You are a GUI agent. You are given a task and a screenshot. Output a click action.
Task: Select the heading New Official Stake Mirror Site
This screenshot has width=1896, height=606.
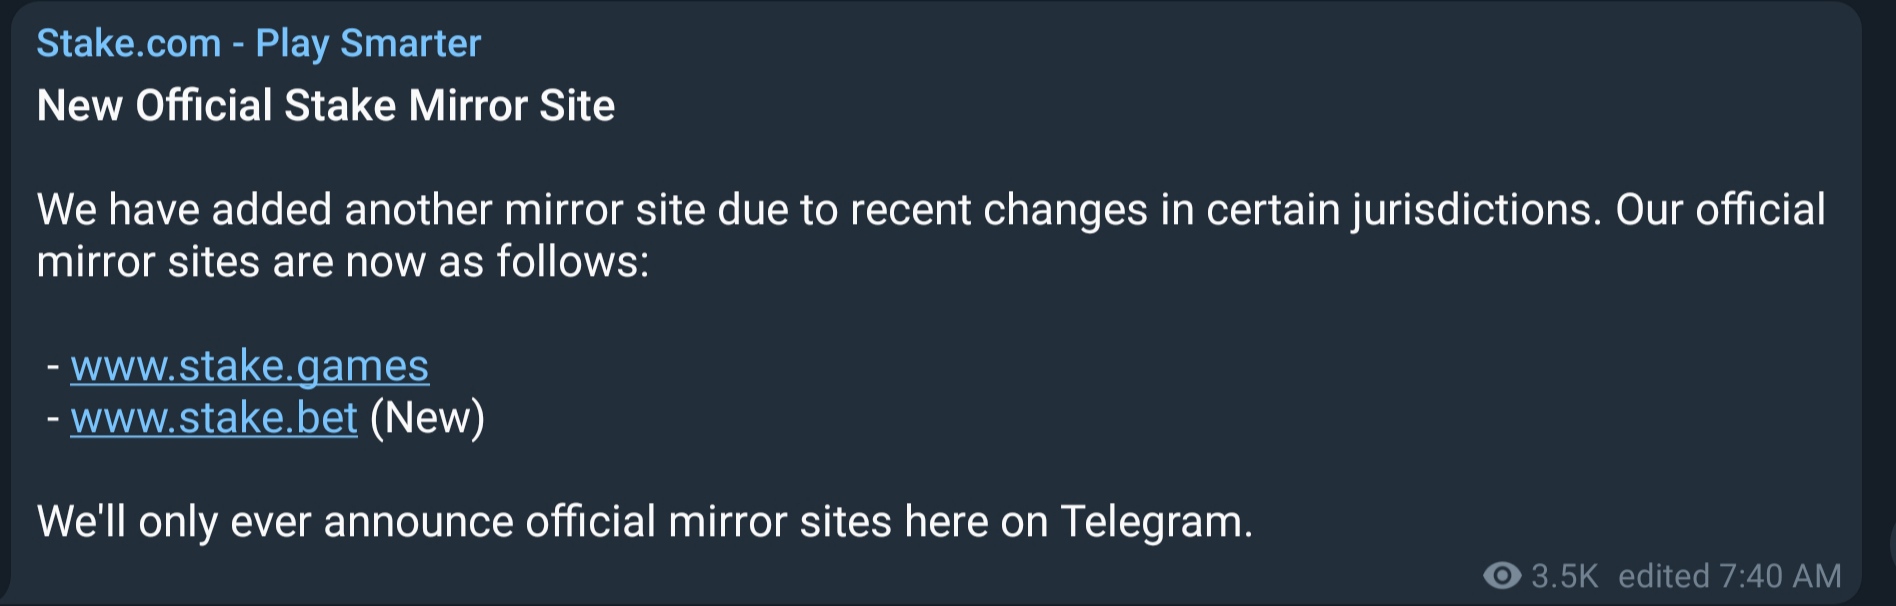pos(326,106)
